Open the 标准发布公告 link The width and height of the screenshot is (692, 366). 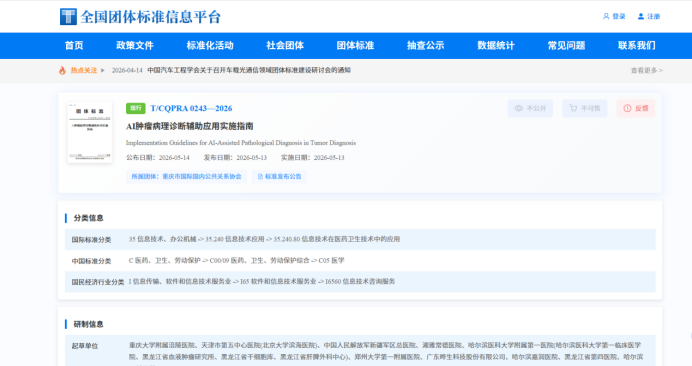coord(279,177)
